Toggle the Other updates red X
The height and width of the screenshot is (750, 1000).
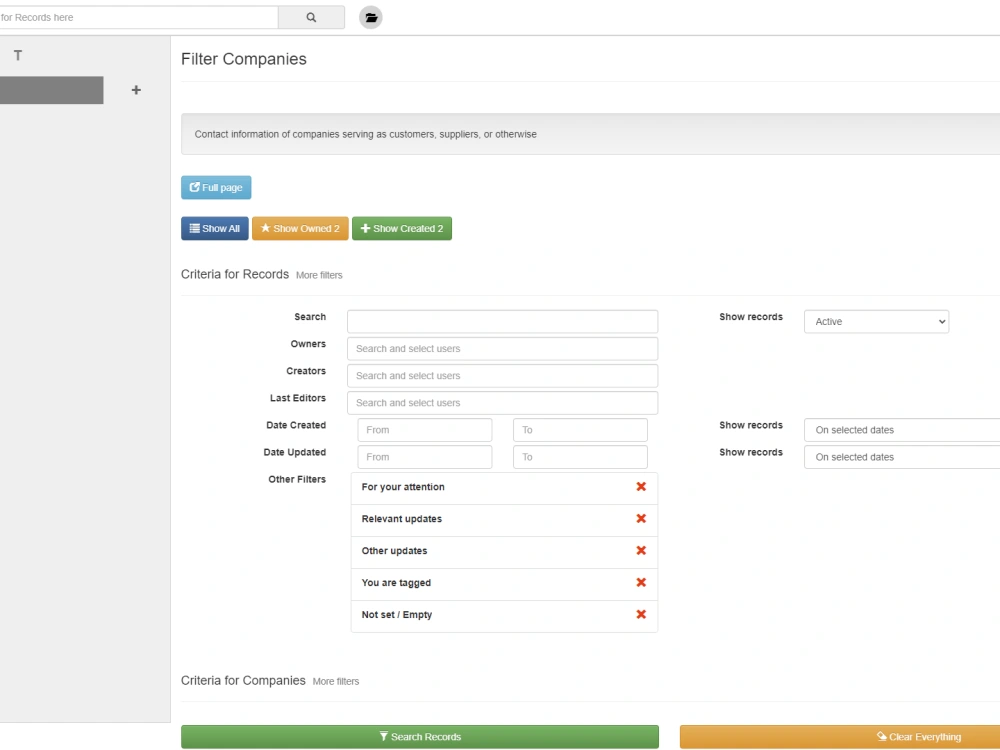[x=641, y=550]
